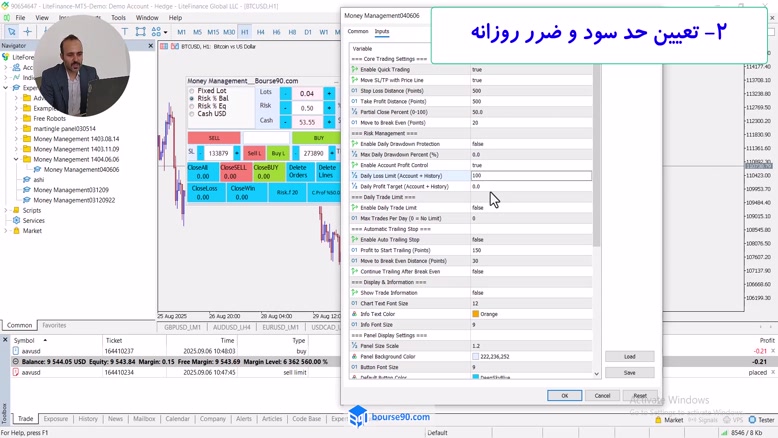Switch to the Common tab in dialog
This screenshot has height=438, width=778.
(x=358, y=31)
